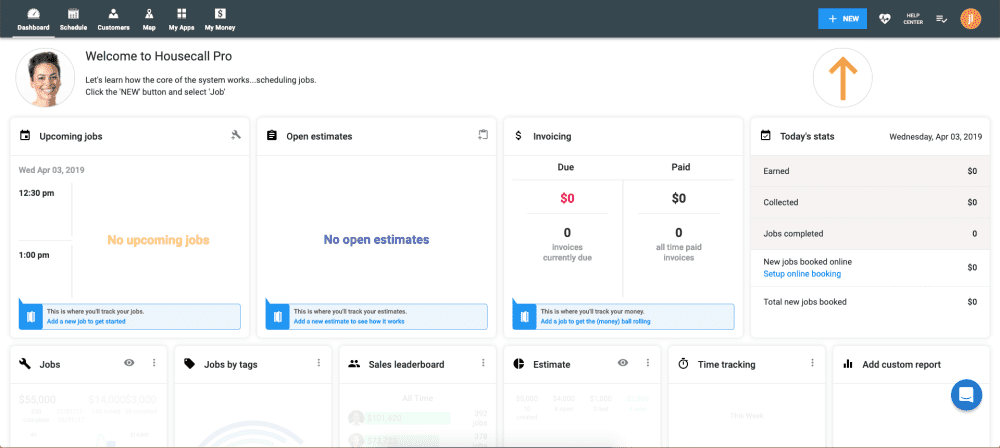Click the wrench icon on Upcoming jobs
Image resolution: width=1000 pixels, height=448 pixels.
(x=236, y=135)
